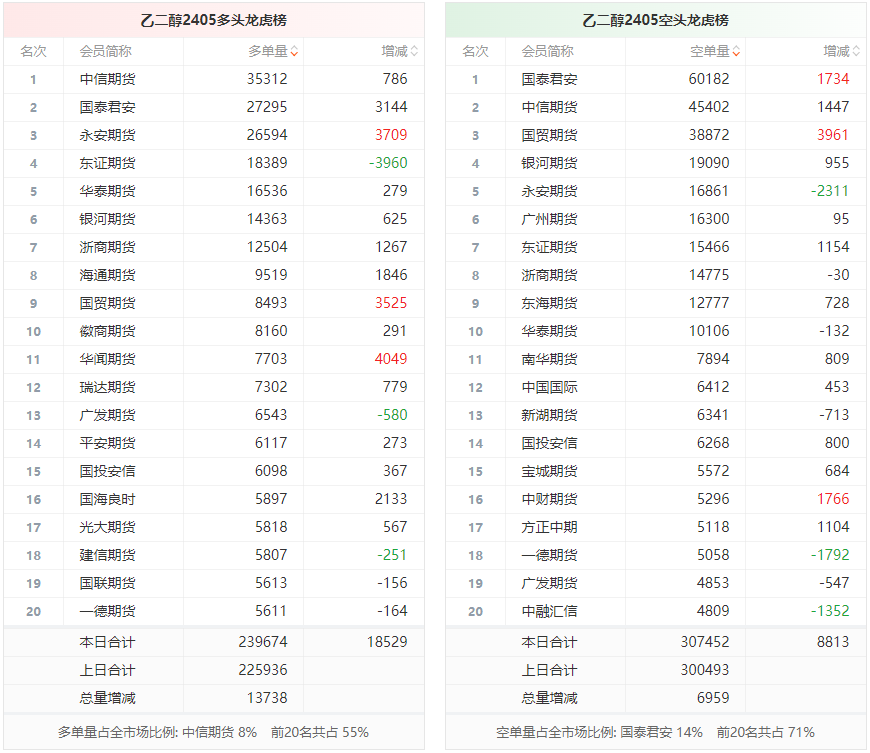
Task: Sort short table by 空单量 arrows
Action: [x=736, y=52]
